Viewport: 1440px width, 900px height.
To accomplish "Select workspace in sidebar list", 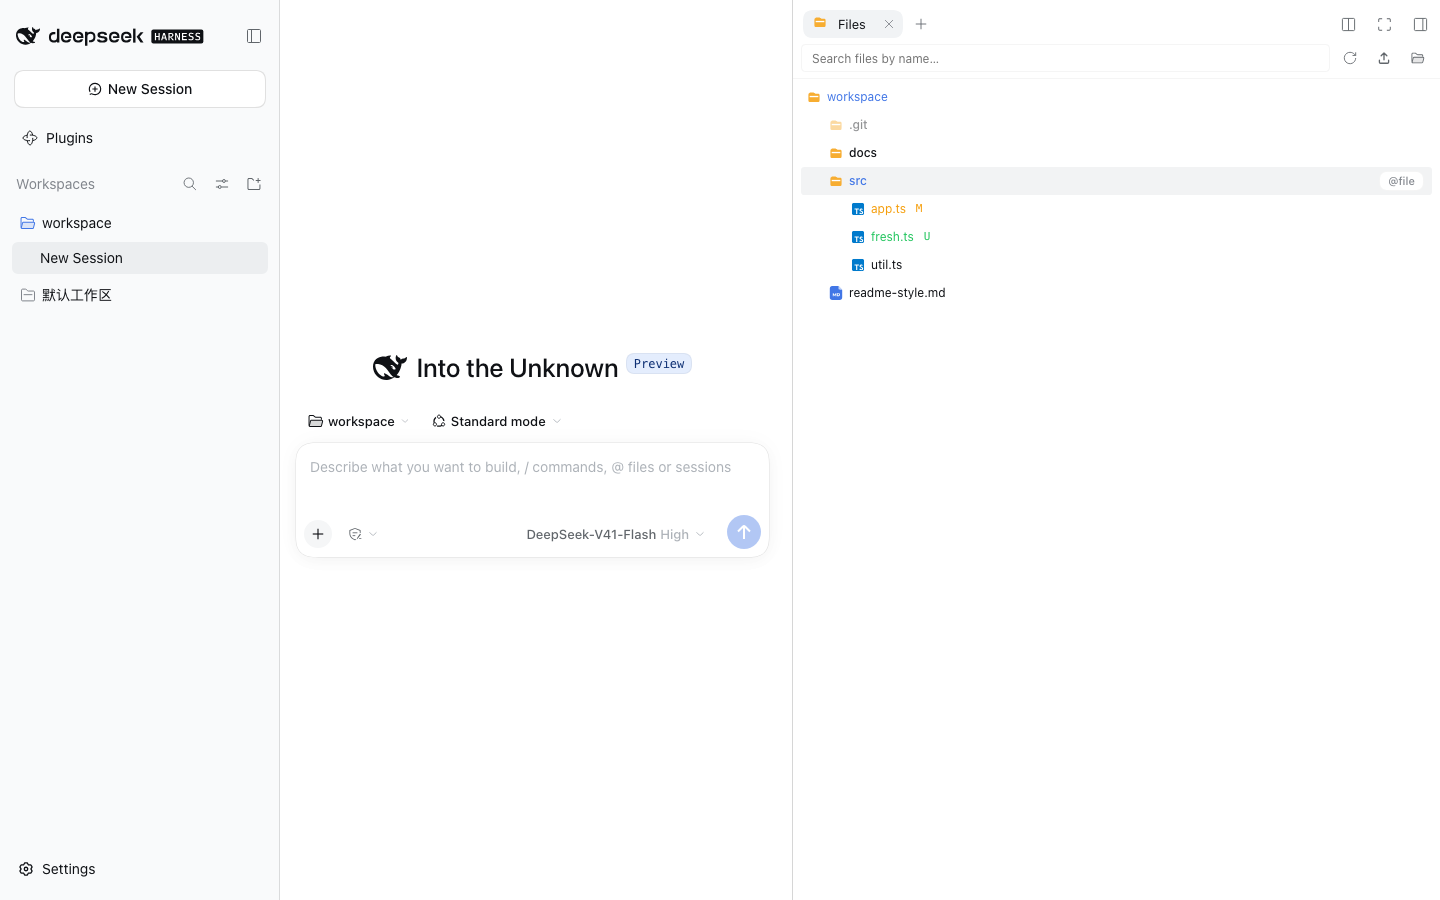I will click(x=140, y=223).
